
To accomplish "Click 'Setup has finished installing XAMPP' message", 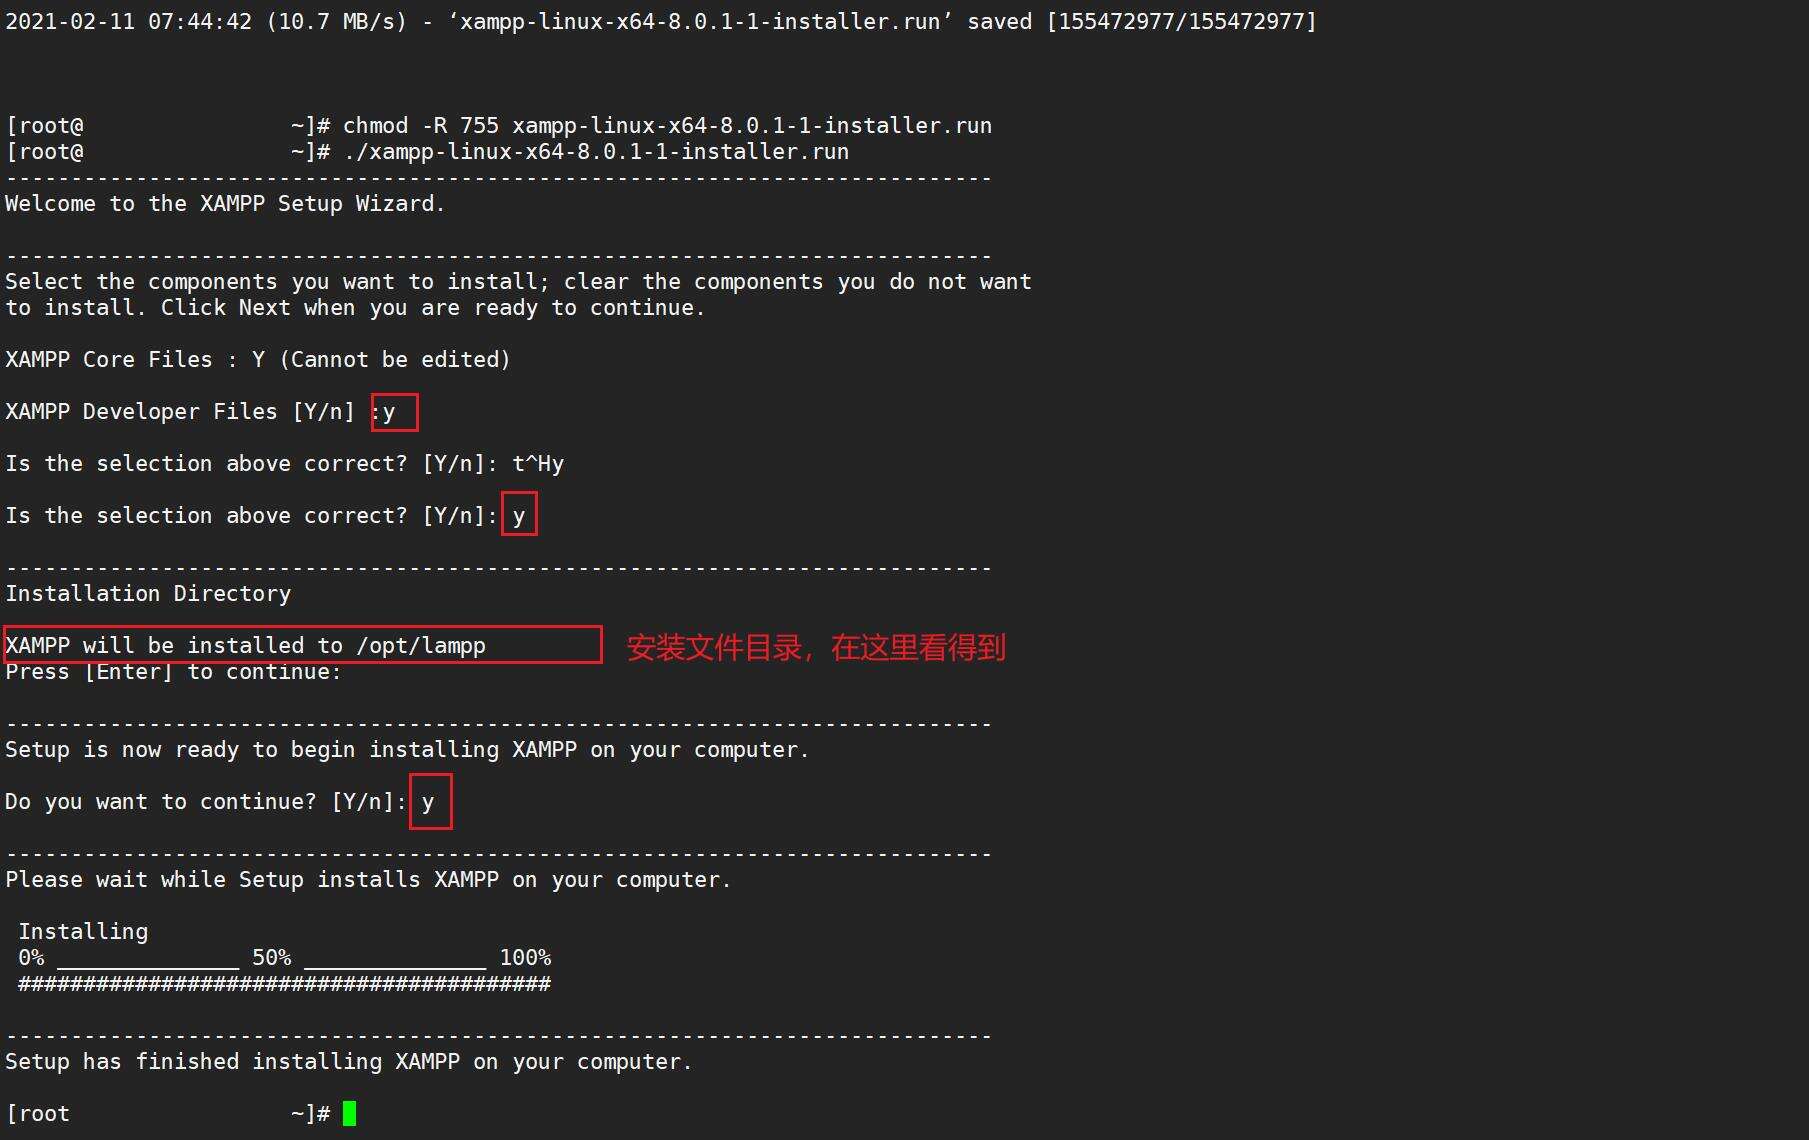I will coord(349,1062).
